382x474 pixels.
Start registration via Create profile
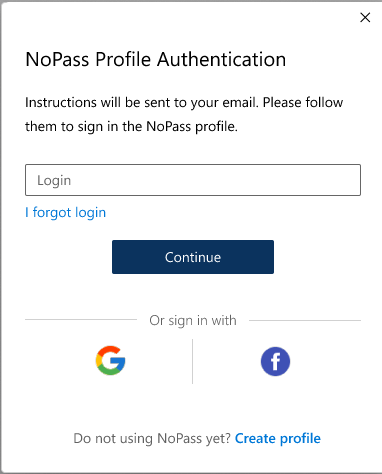coord(278,438)
